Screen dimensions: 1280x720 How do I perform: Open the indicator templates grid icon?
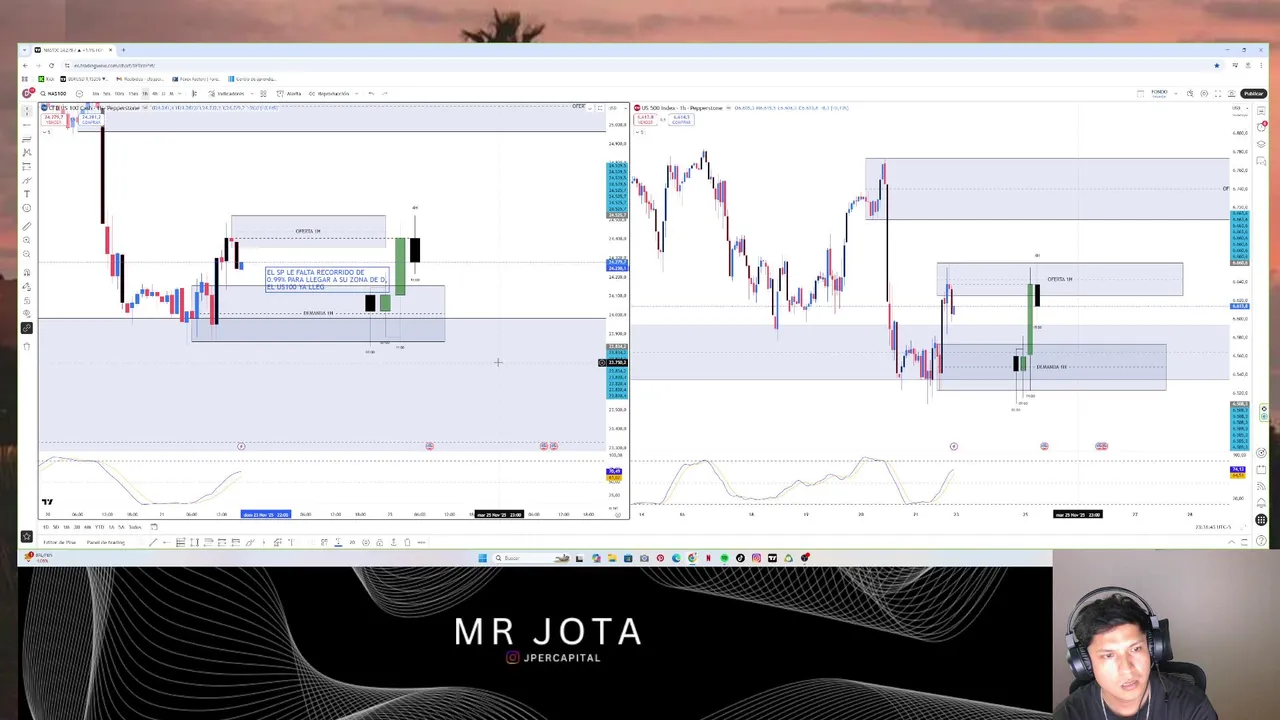[263, 94]
